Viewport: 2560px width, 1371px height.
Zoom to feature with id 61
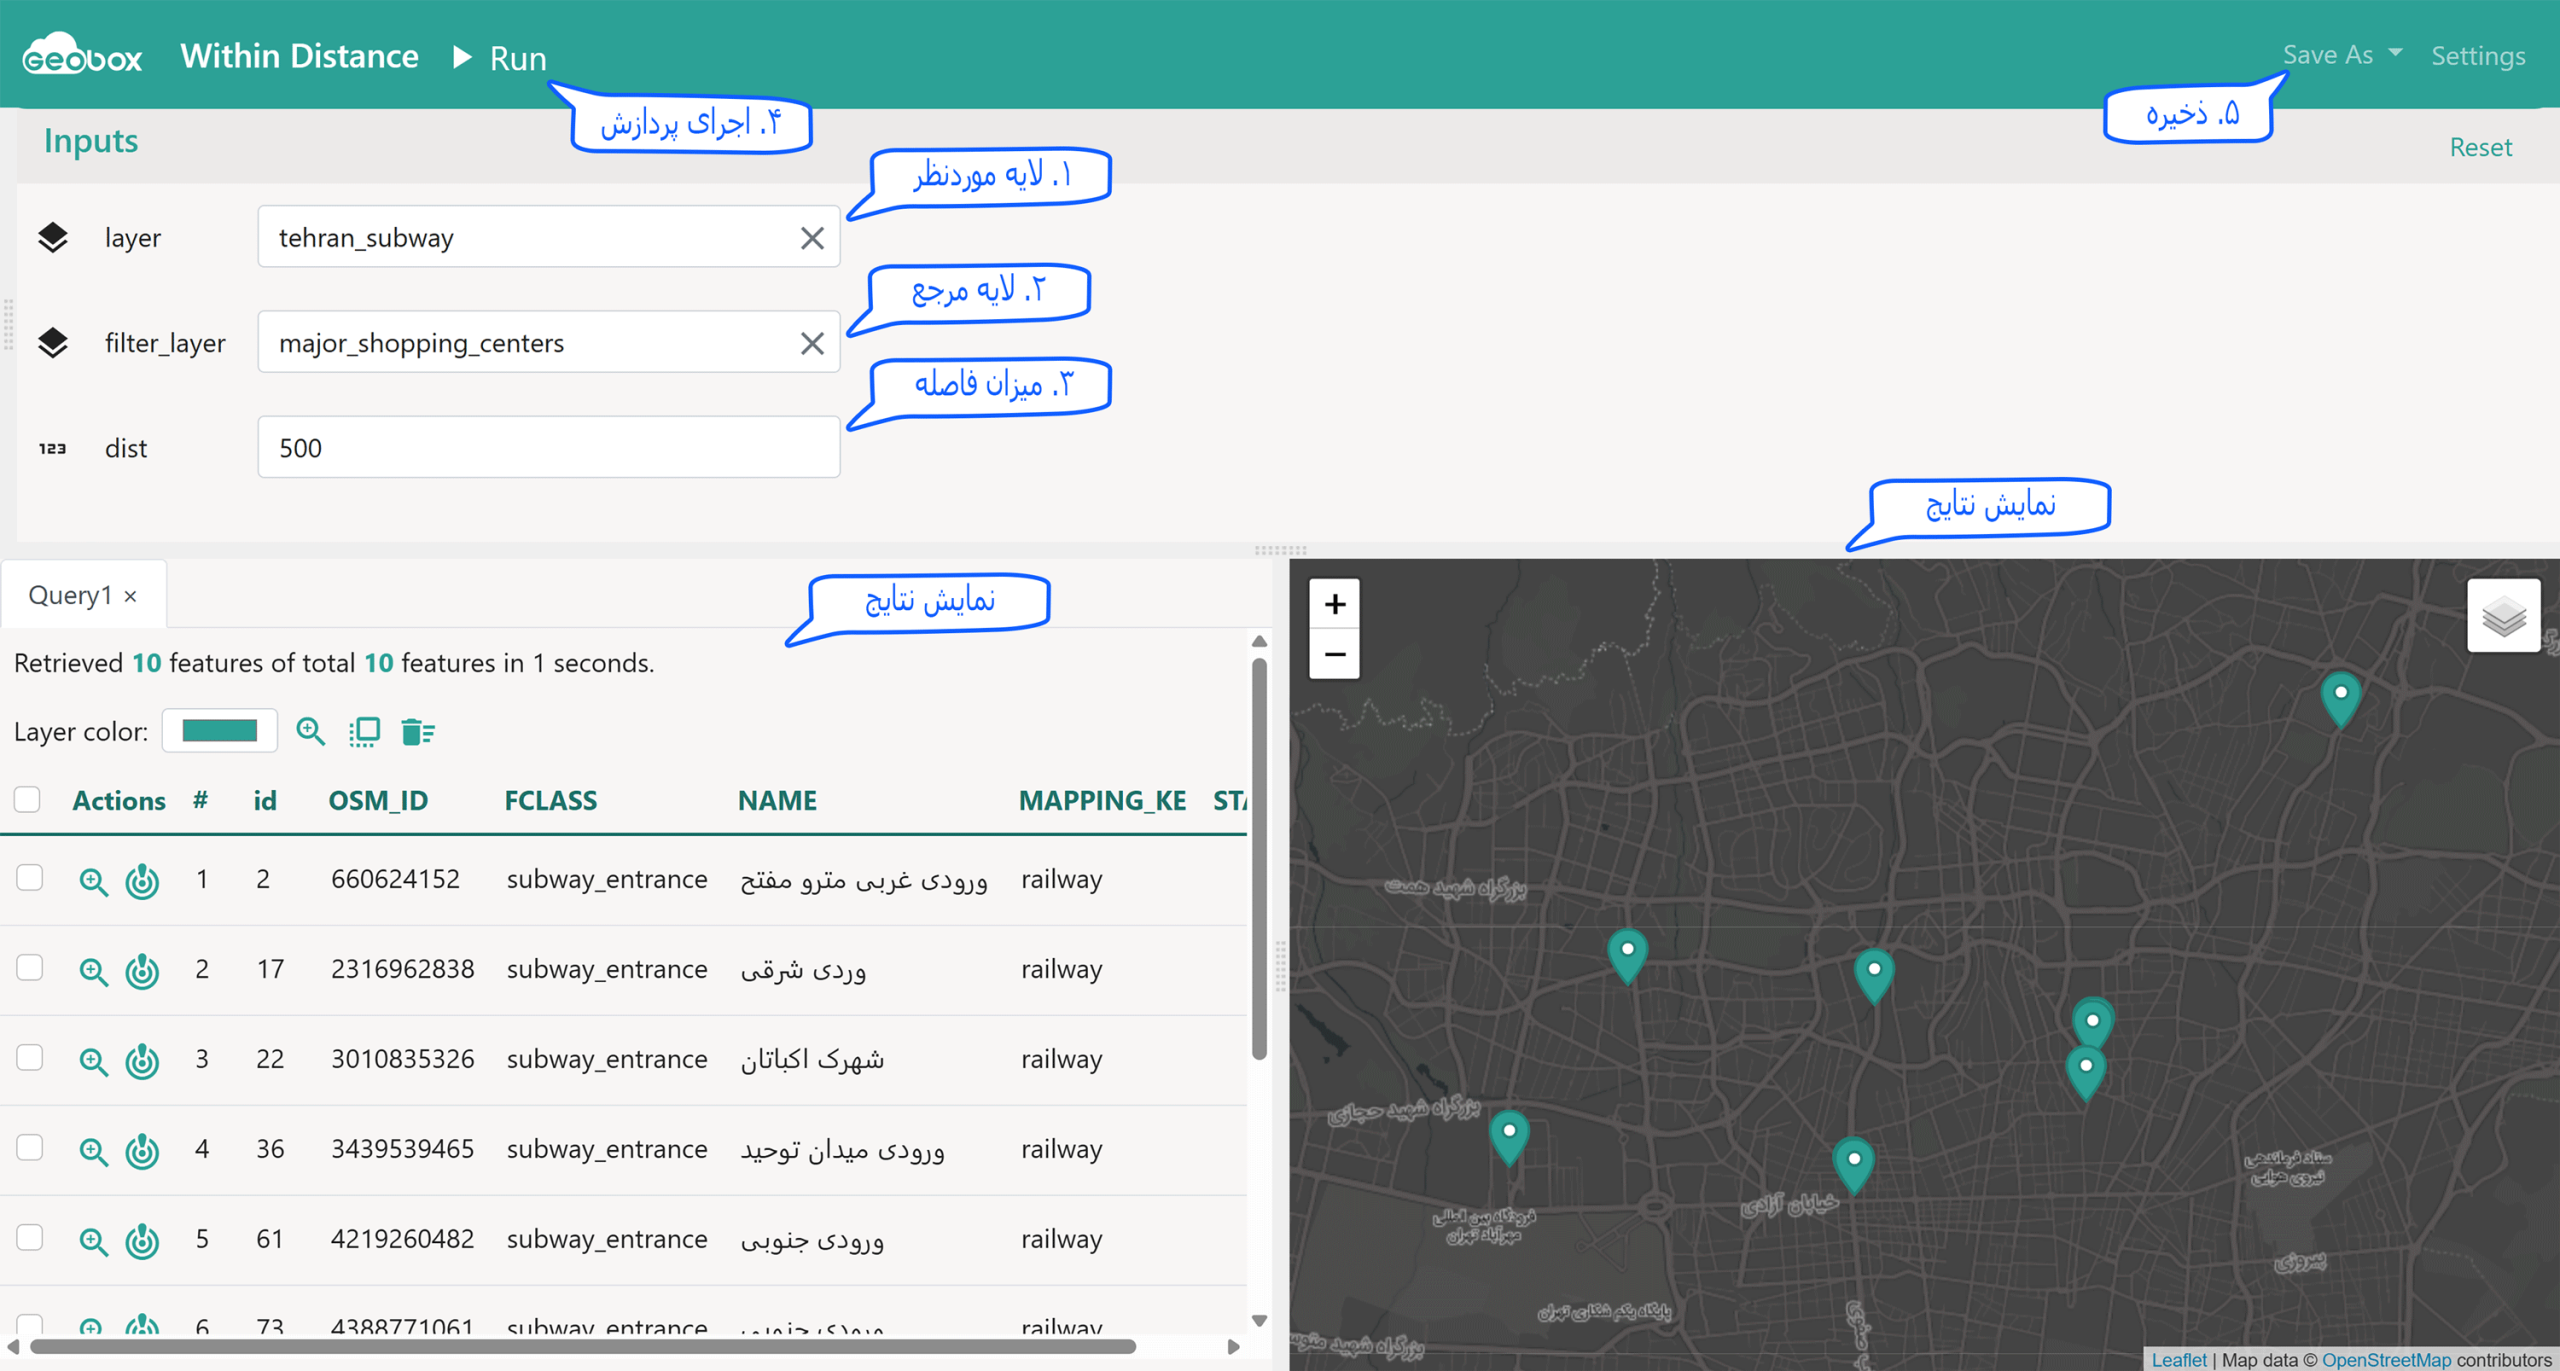[x=93, y=1241]
